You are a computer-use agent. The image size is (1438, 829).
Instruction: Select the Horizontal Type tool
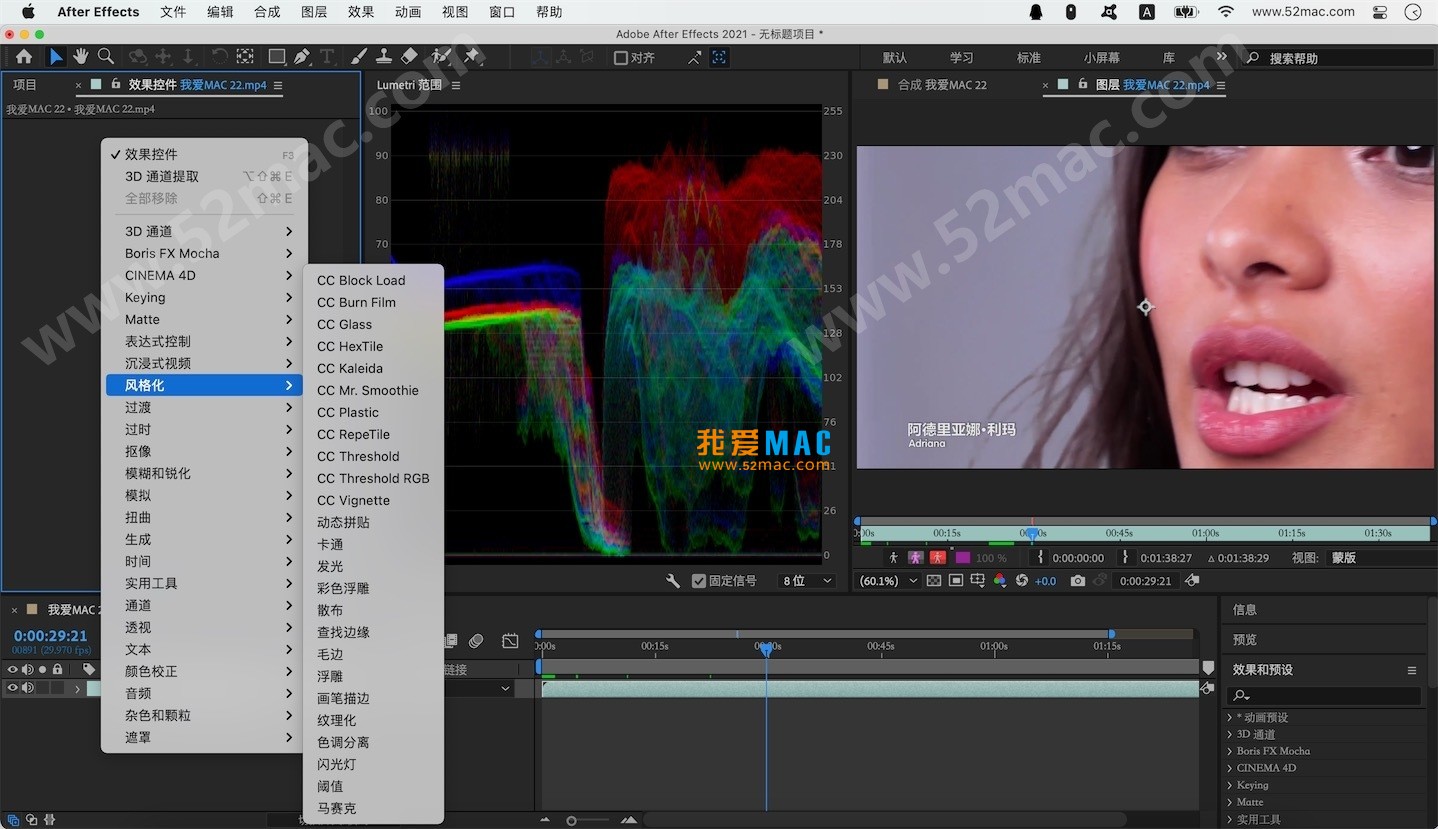click(327, 57)
